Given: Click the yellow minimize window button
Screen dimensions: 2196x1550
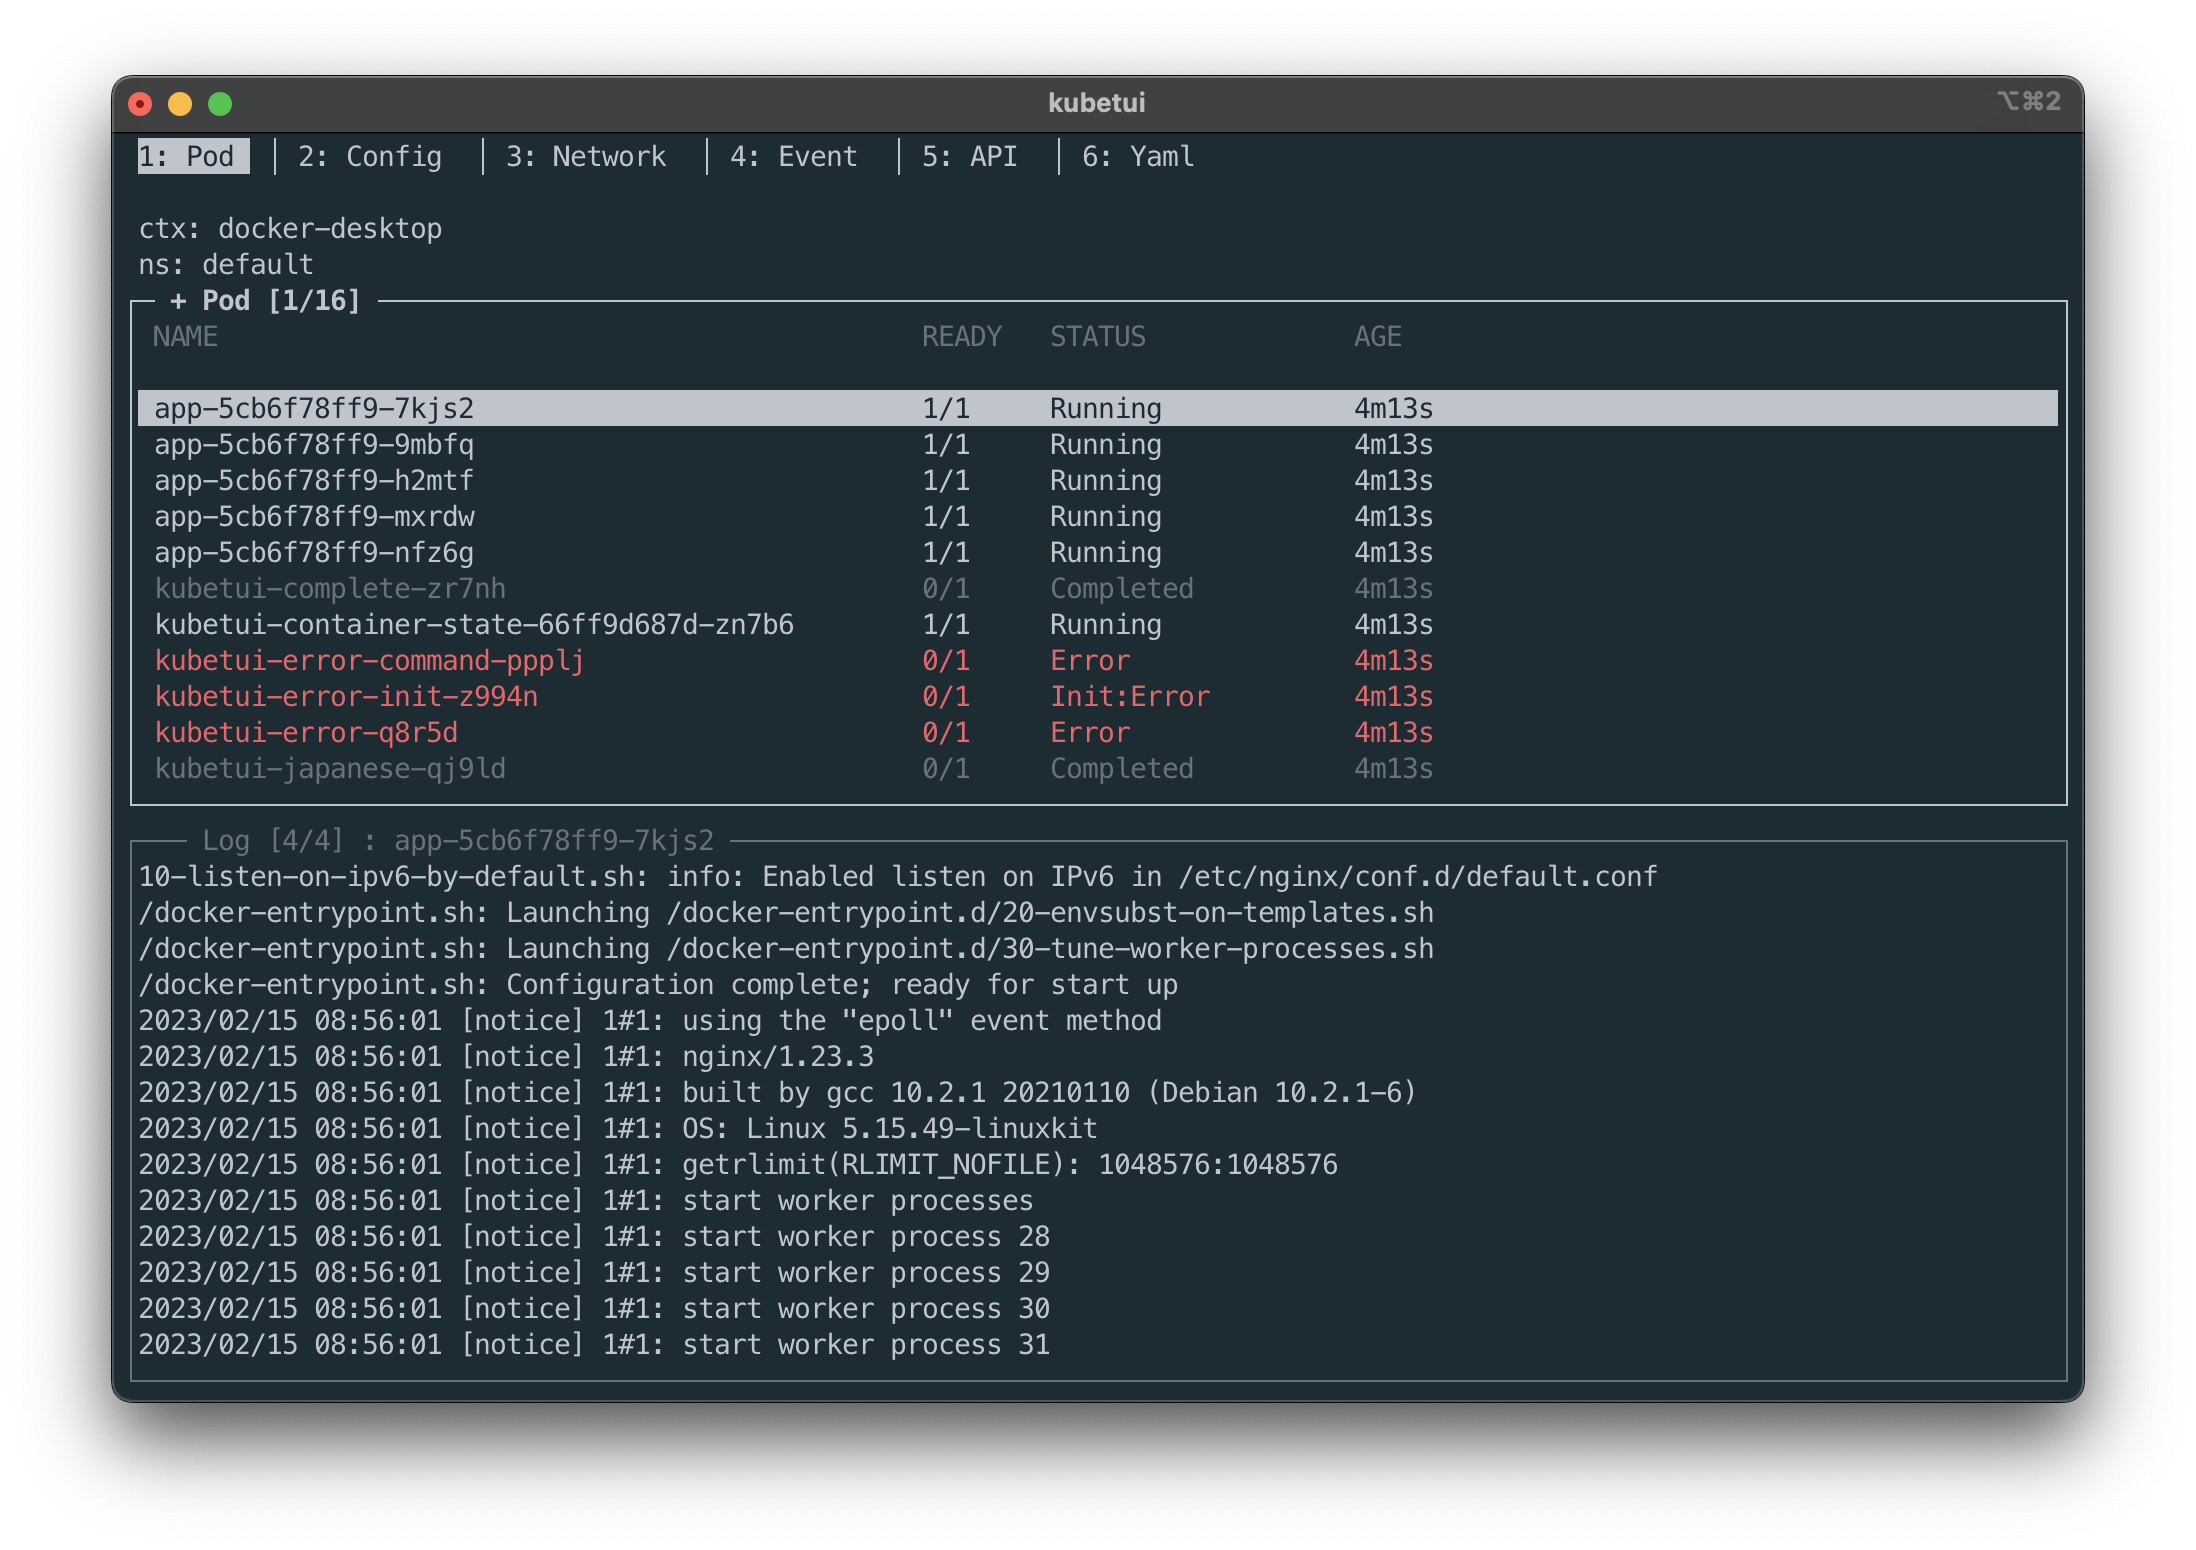Looking at the screenshot, I should (x=180, y=104).
